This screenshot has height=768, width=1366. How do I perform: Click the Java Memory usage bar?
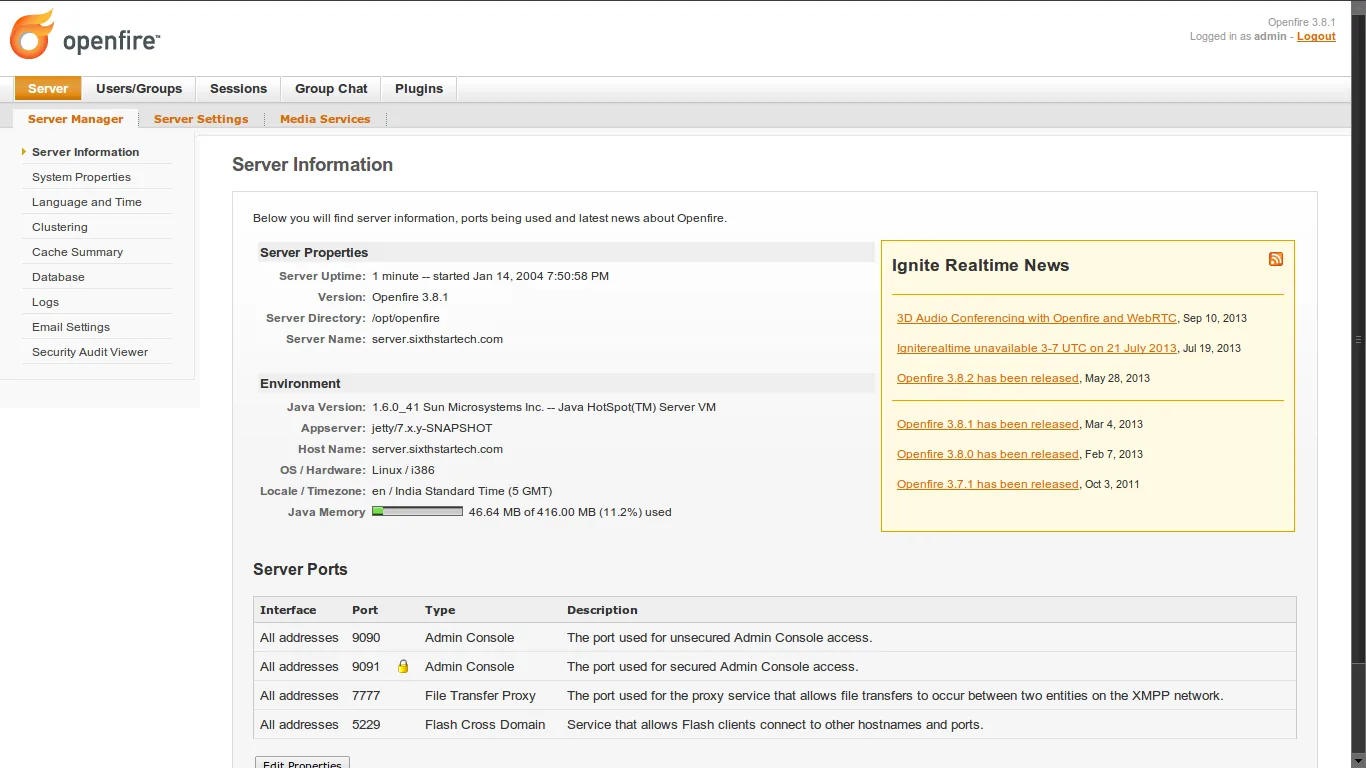tap(417, 511)
